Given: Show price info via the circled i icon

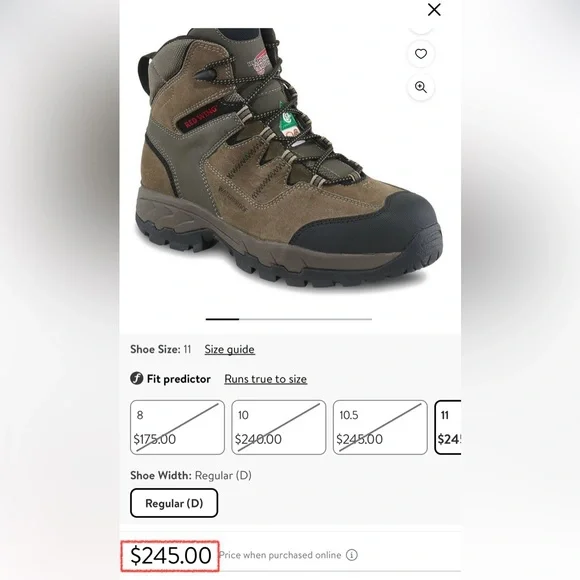Looking at the screenshot, I should (x=351, y=555).
